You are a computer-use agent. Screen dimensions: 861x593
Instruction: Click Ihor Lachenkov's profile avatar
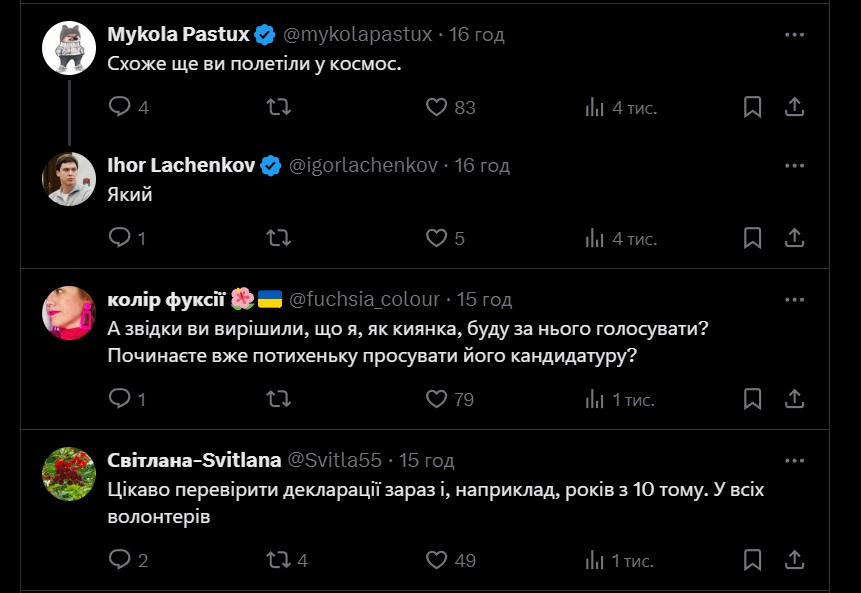69,179
